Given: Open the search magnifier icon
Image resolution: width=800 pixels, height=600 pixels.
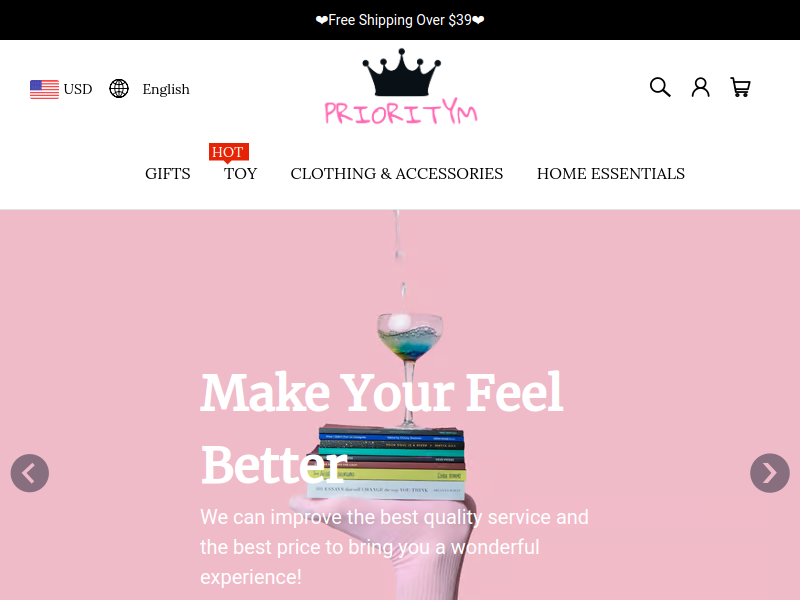Looking at the screenshot, I should click(660, 87).
